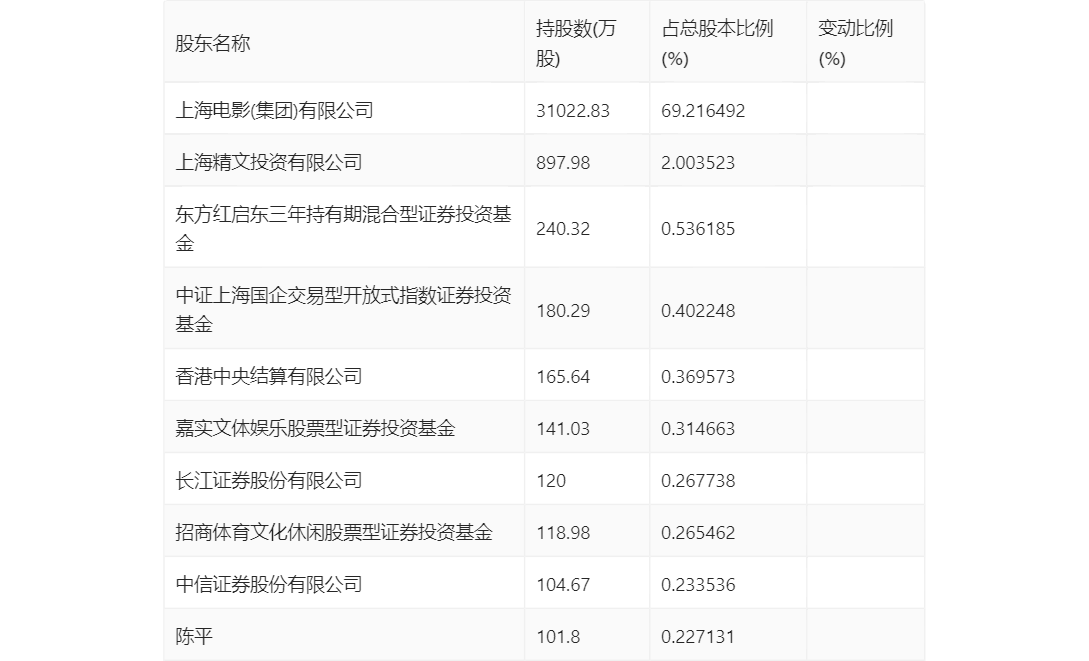Select 上海电影(集团)有限公司 shareholder name
1089x661 pixels.
pos(274,110)
